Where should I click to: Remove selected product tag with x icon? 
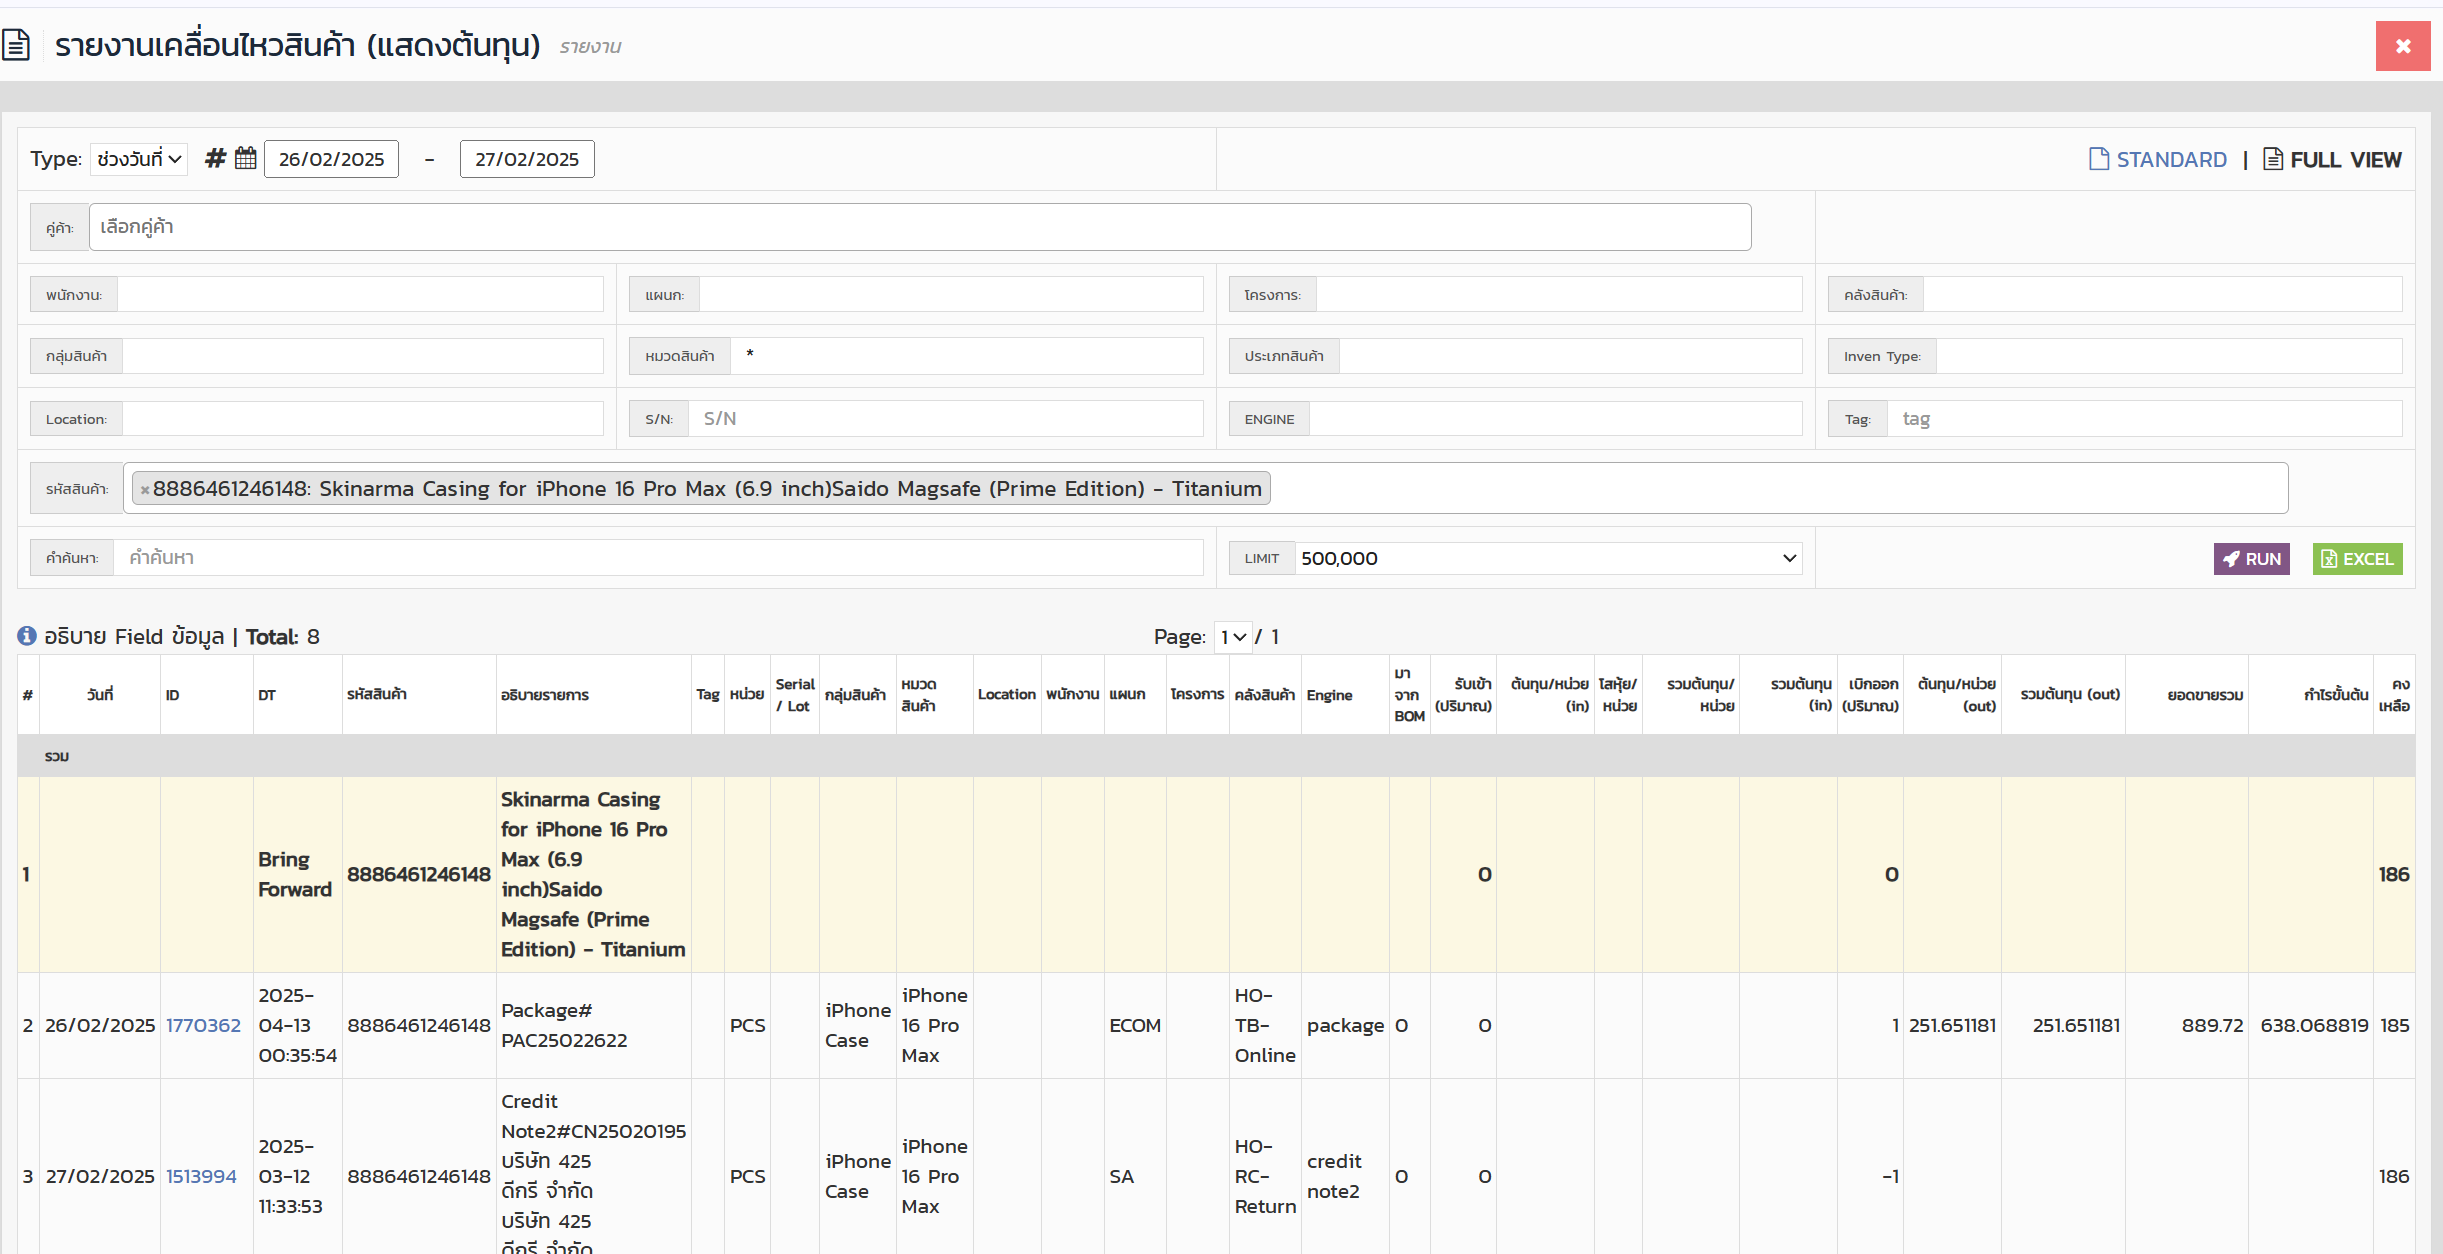[x=145, y=490]
